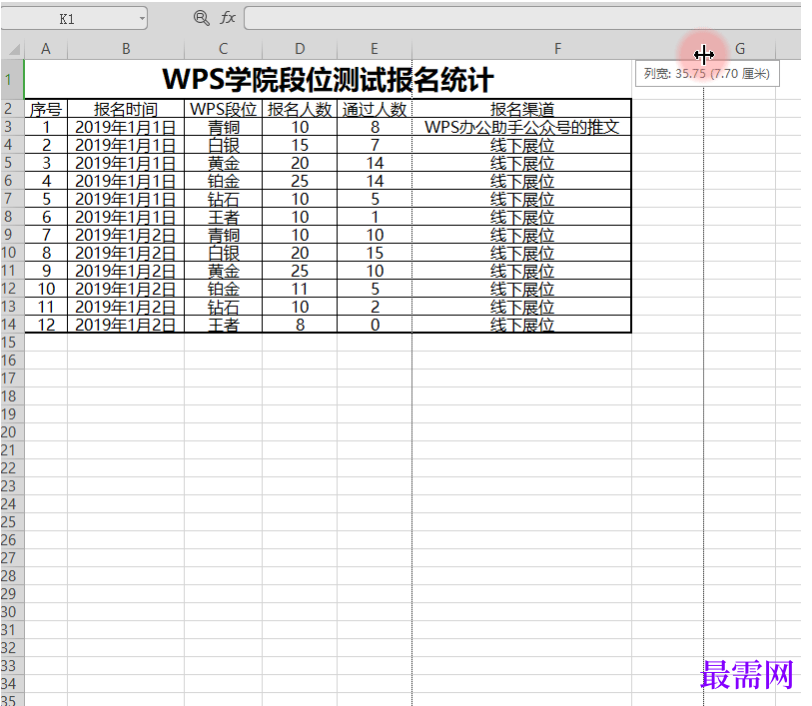Click 序号 value 6 in row 8
The image size is (812, 706).
coord(46,217)
